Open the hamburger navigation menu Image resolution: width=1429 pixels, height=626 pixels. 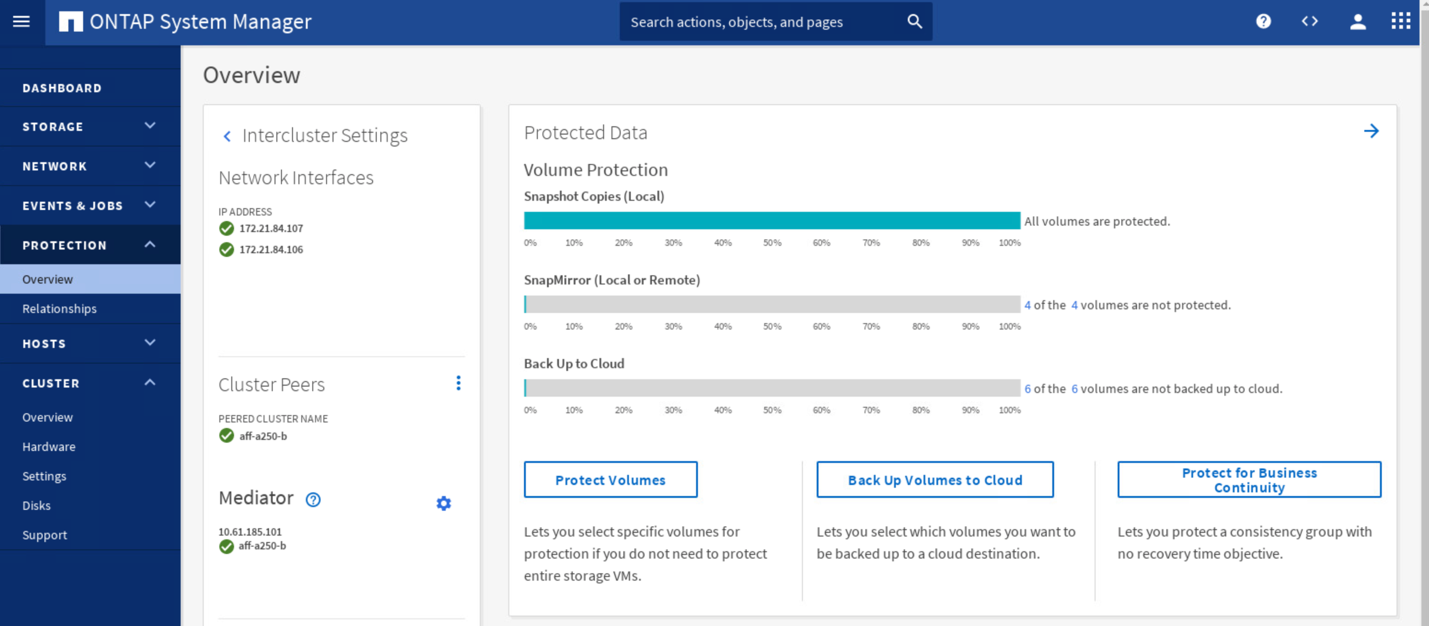point(21,21)
